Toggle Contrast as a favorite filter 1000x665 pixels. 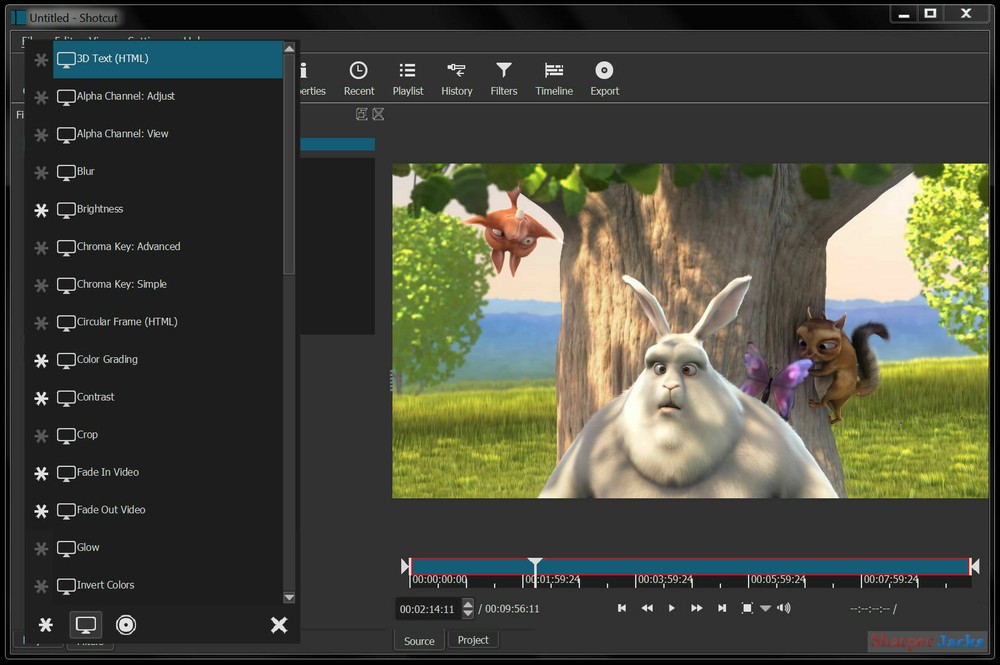[x=40, y=399]
